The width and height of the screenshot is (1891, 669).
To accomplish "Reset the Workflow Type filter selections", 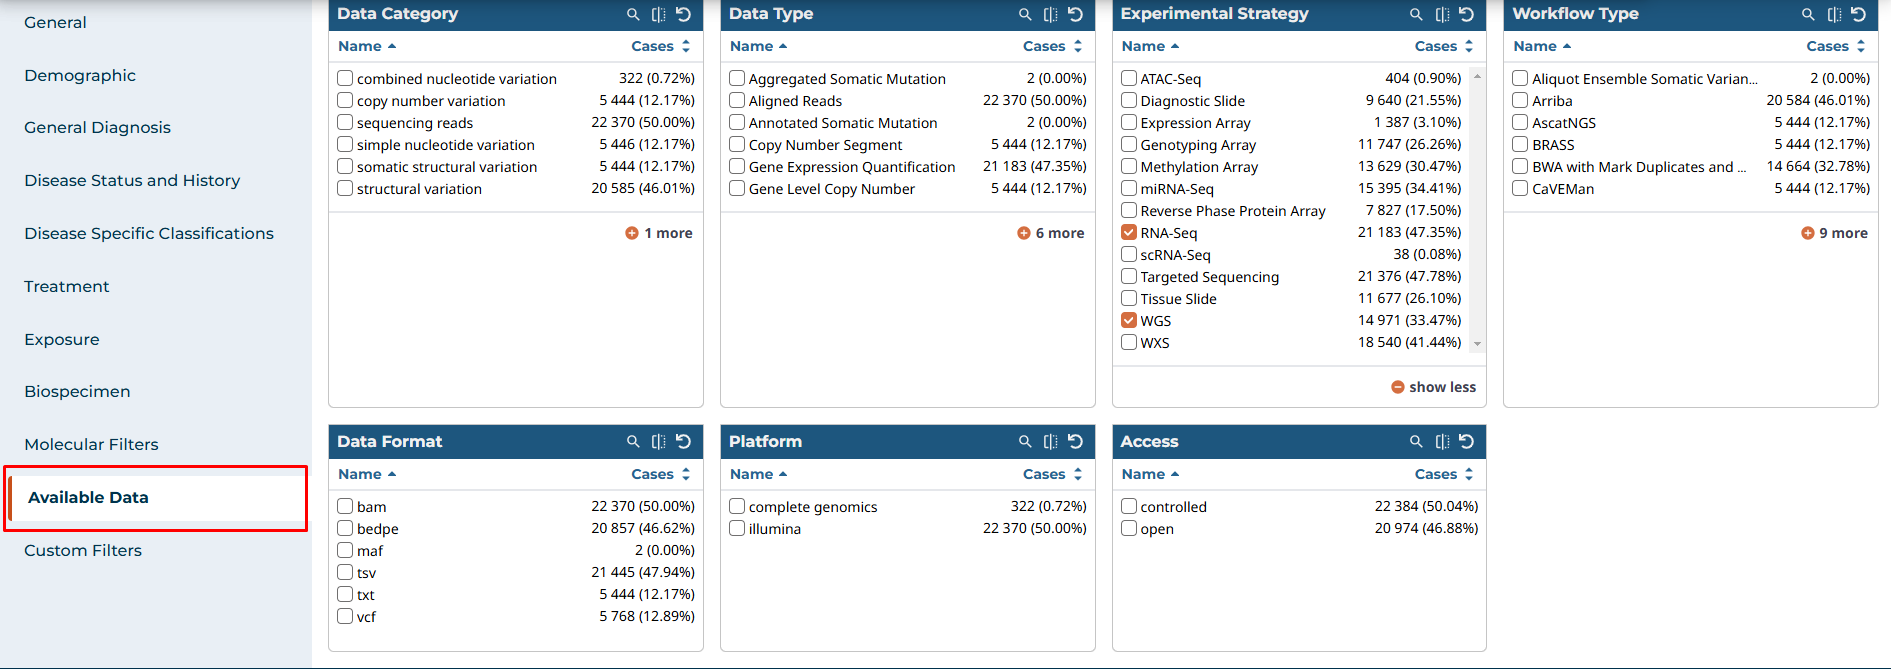I will [1858, 14].
